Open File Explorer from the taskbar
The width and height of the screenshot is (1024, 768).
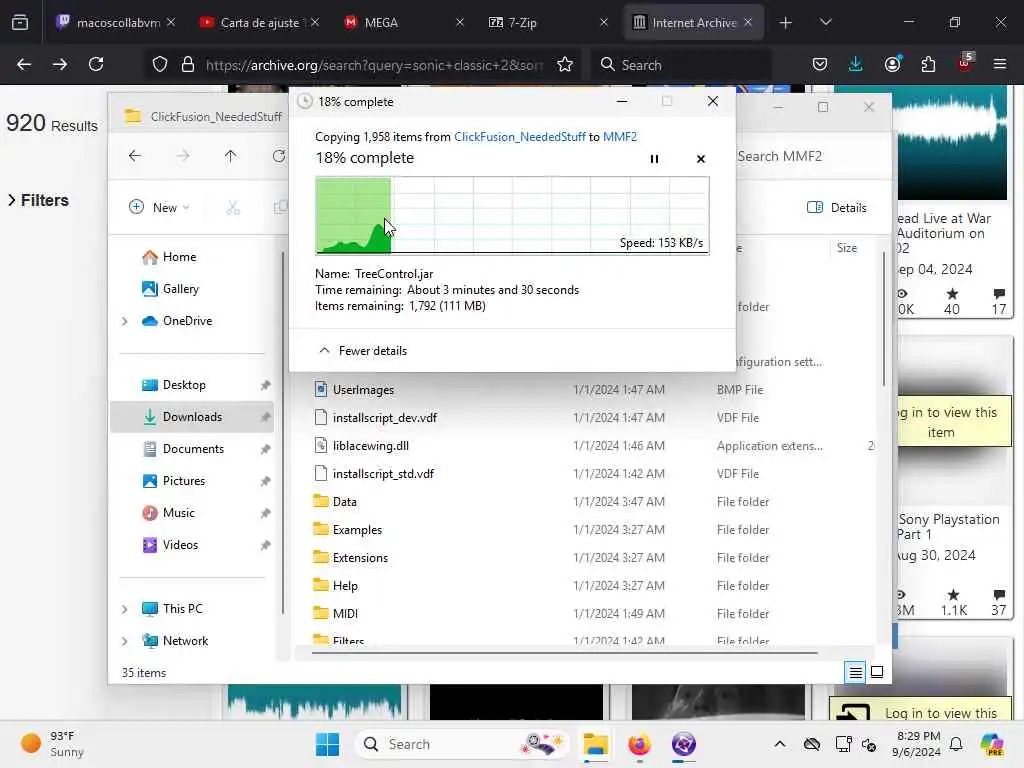tap(596, 744)
